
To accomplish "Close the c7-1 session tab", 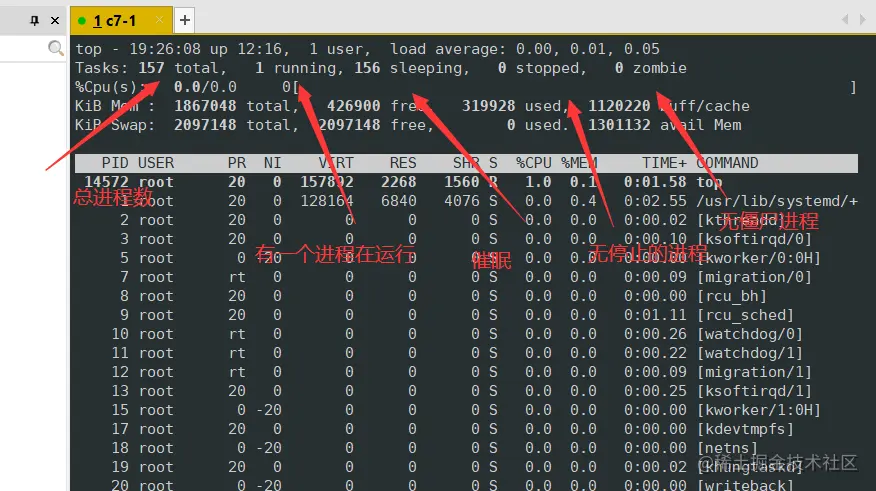I will (x=159, y=20).
